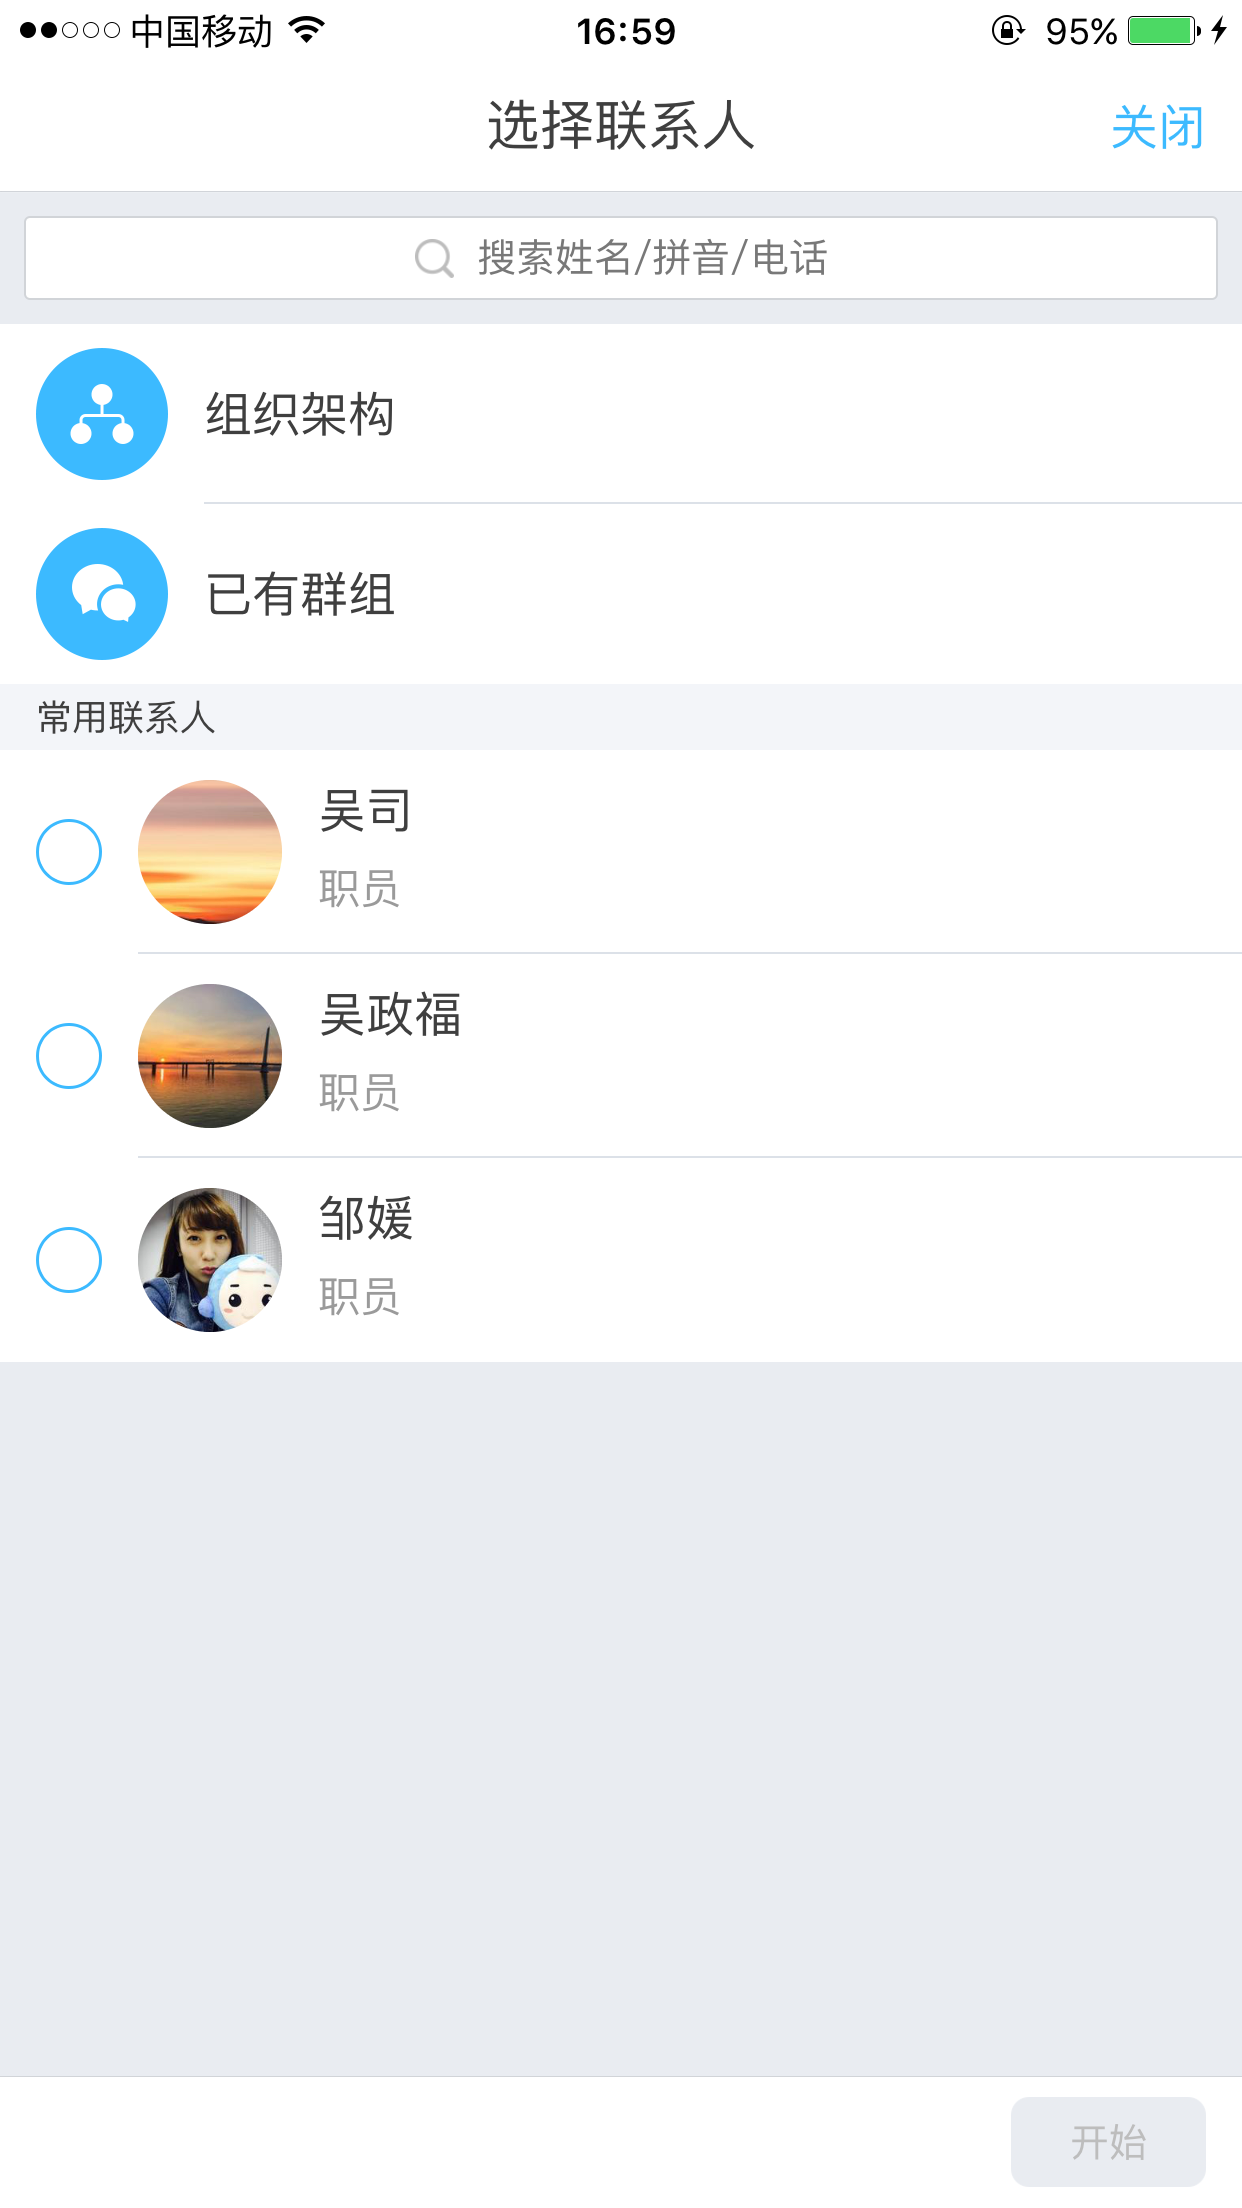Select the radio button for 吴司
Image resolution: width=1242 pixels, height=2208 pixels.
click(69, 852)
